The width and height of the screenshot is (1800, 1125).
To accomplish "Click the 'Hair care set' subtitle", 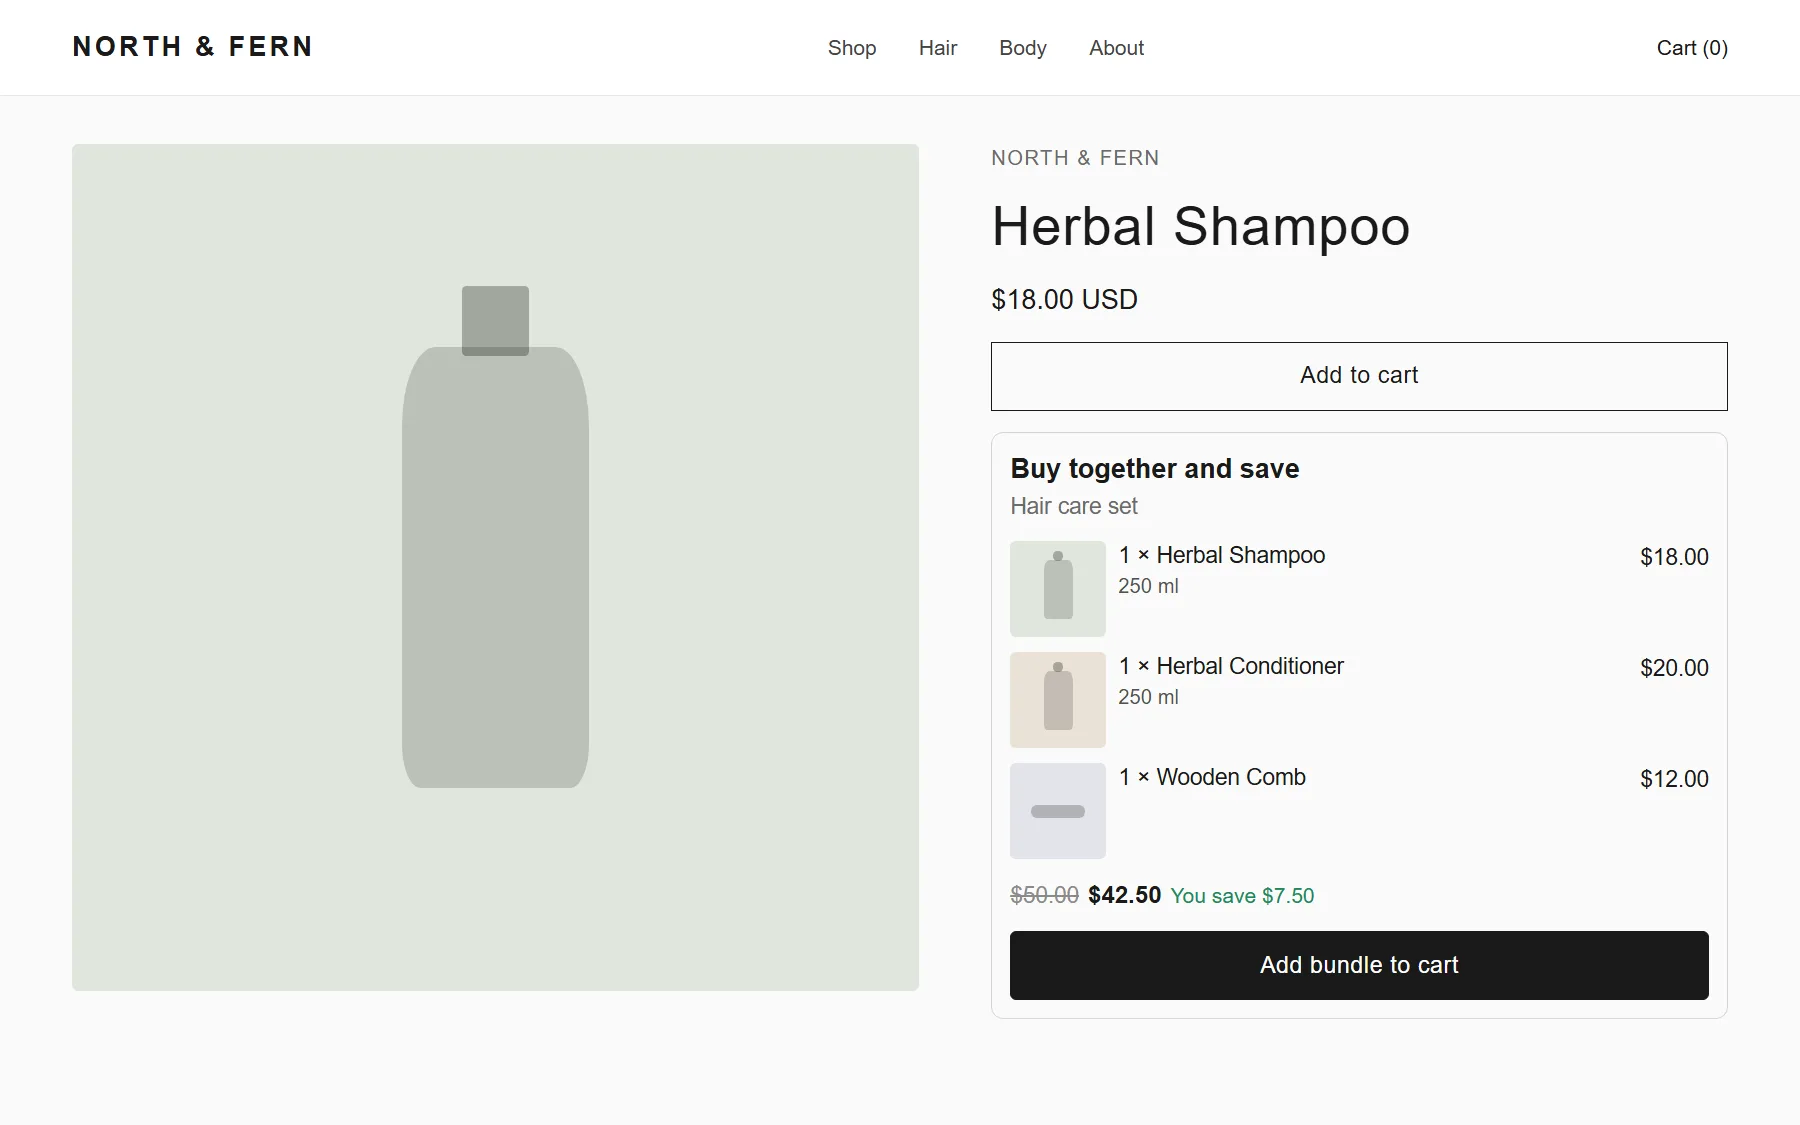I will pyautogui.click(x=1074, y=506).
